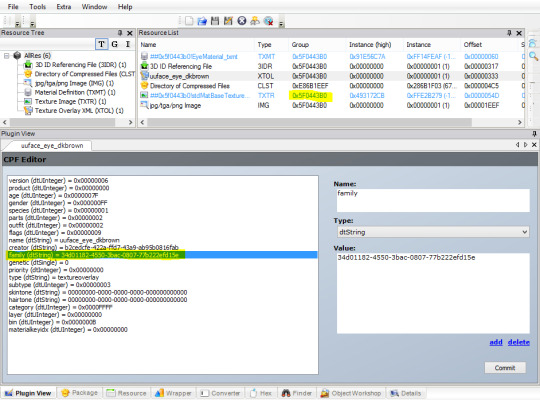
Task: Click the New package toolbar icon
Action: [189, 21]
